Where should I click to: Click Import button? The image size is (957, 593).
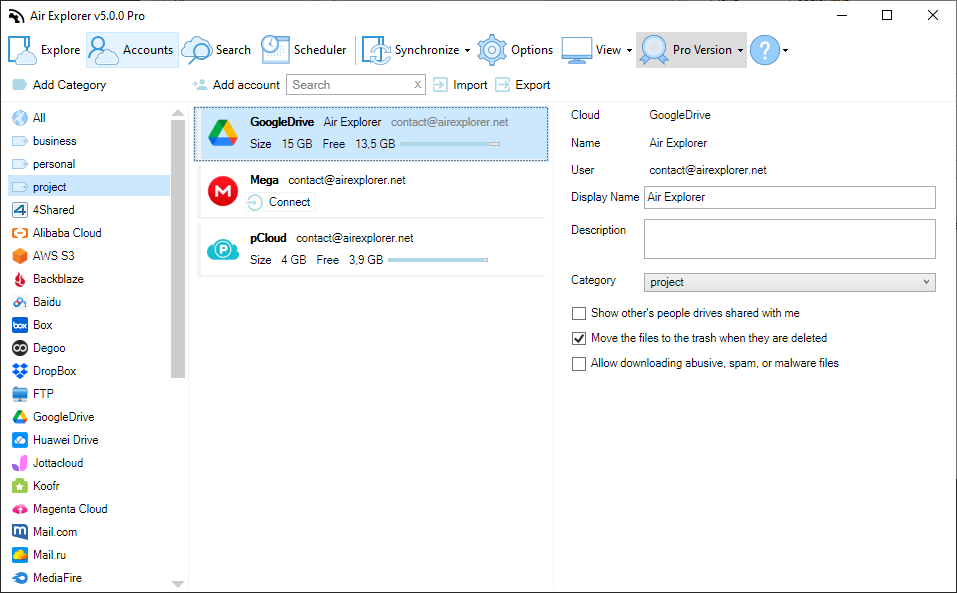coord(460,85)
